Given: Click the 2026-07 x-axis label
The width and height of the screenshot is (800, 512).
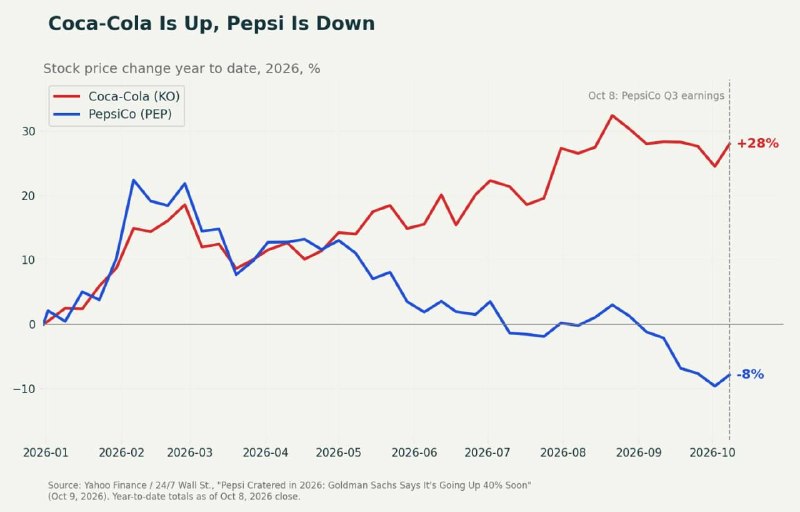Looking at the screenshot, I should pyautogui.click(x=487, y=453).
